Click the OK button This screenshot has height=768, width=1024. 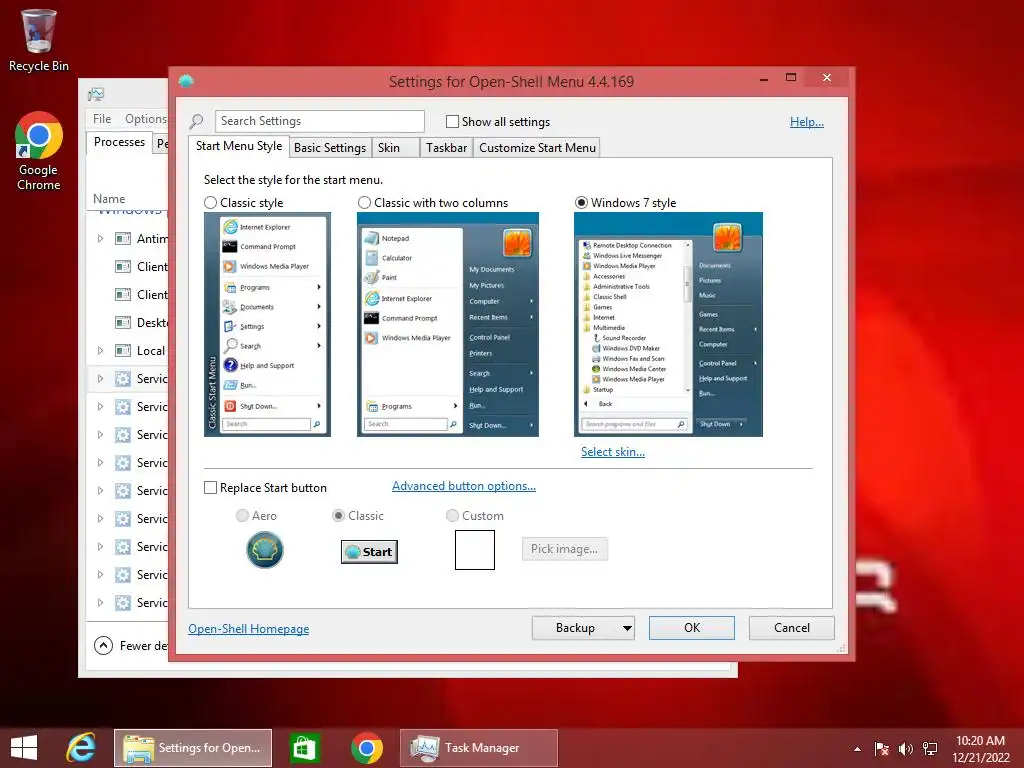point(692,628)
